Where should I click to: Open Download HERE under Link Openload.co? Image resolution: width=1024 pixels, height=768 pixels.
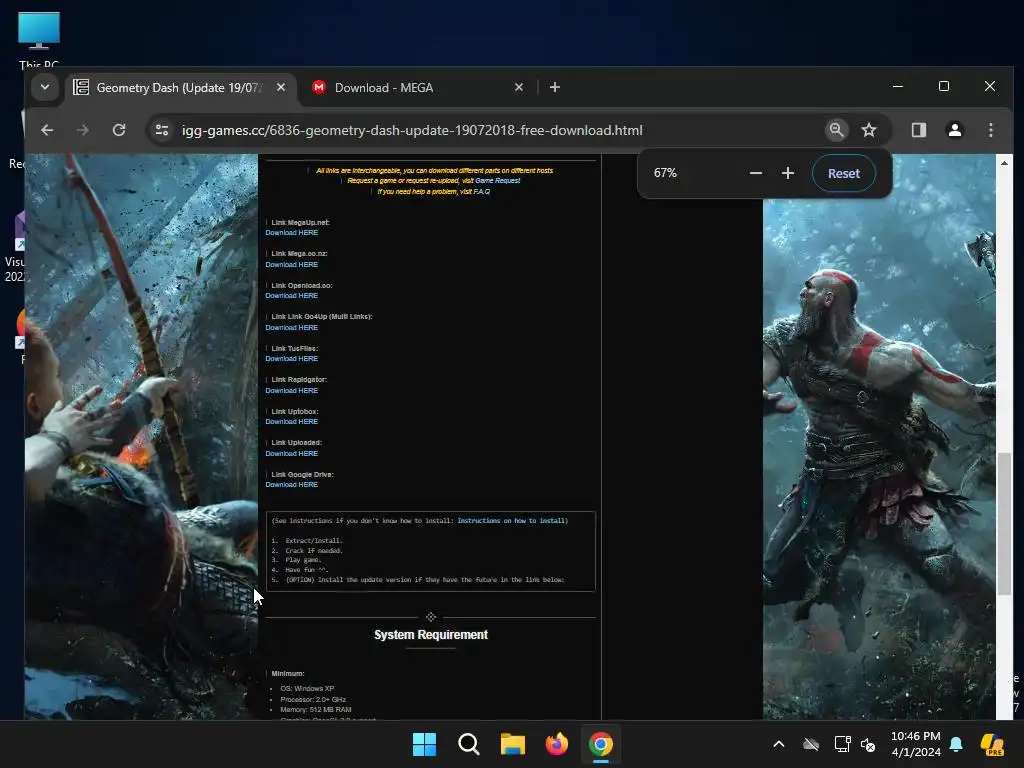[292, 296]
